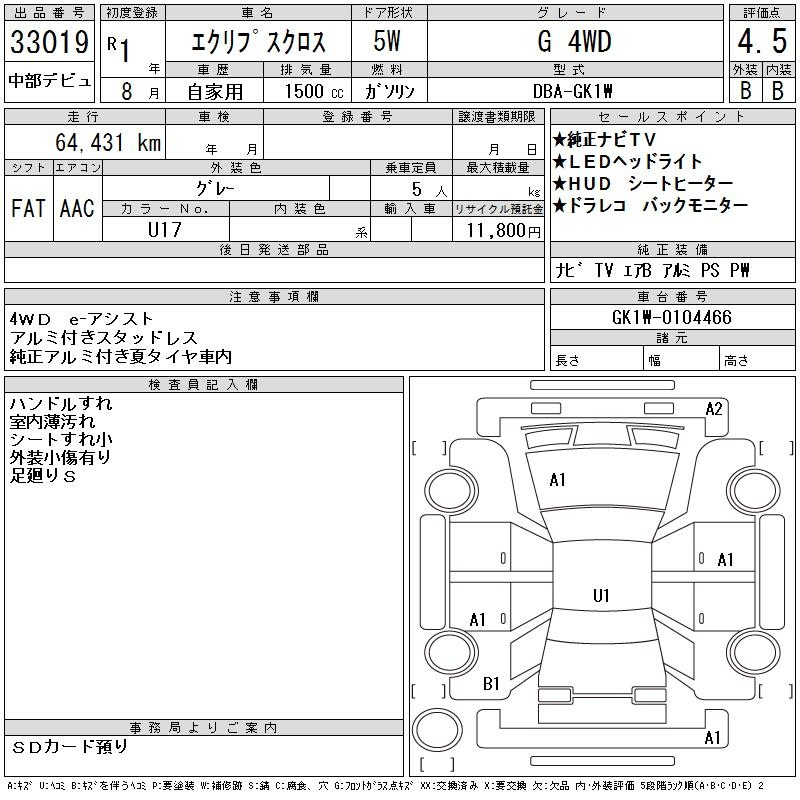800x800 pixels.
Task: Click the 5W door type value
Action: (388, 42)
